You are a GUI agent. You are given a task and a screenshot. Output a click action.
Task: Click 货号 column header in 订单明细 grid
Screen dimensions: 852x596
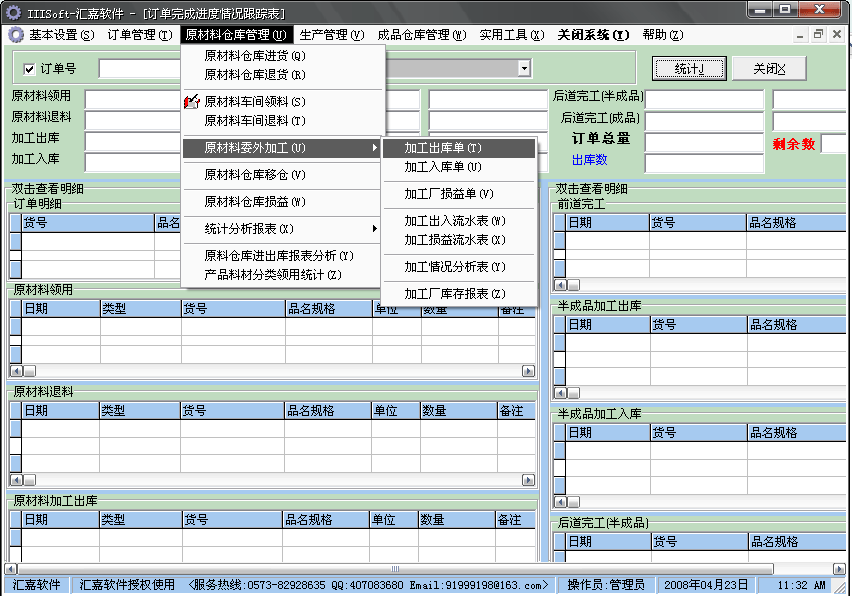click(x=88, y=223)
